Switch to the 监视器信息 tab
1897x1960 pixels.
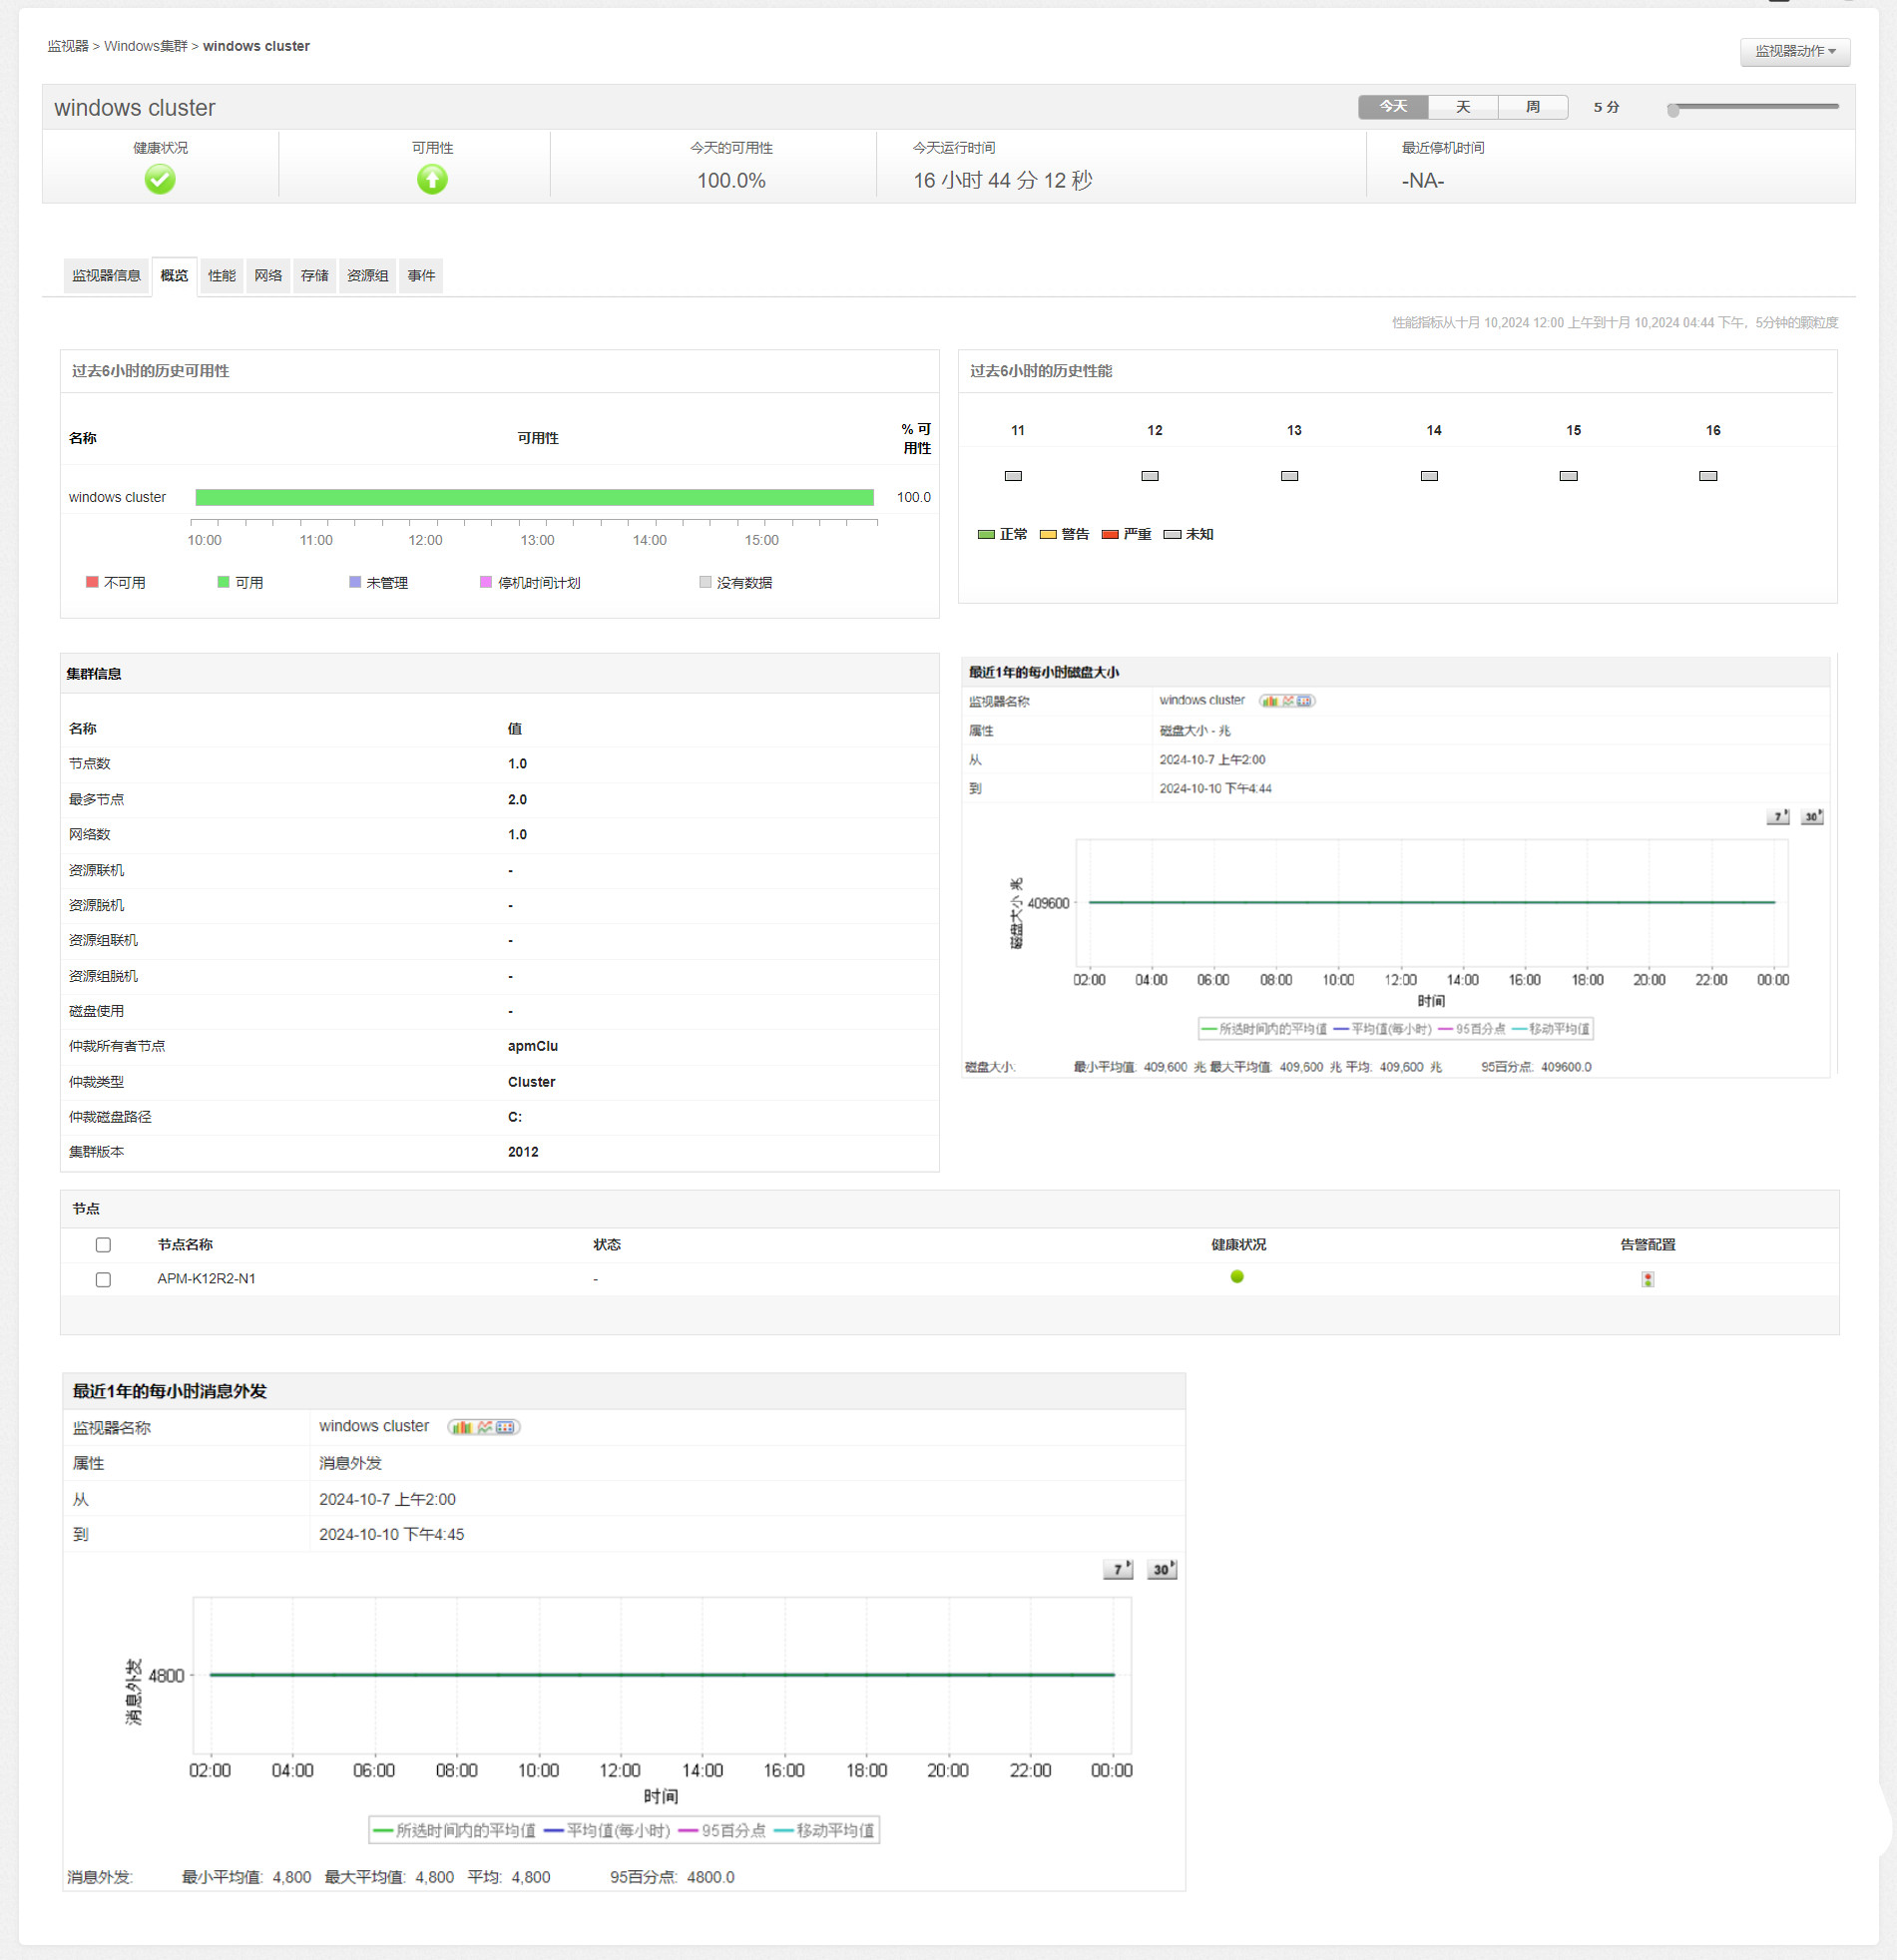tap(106, 276)
